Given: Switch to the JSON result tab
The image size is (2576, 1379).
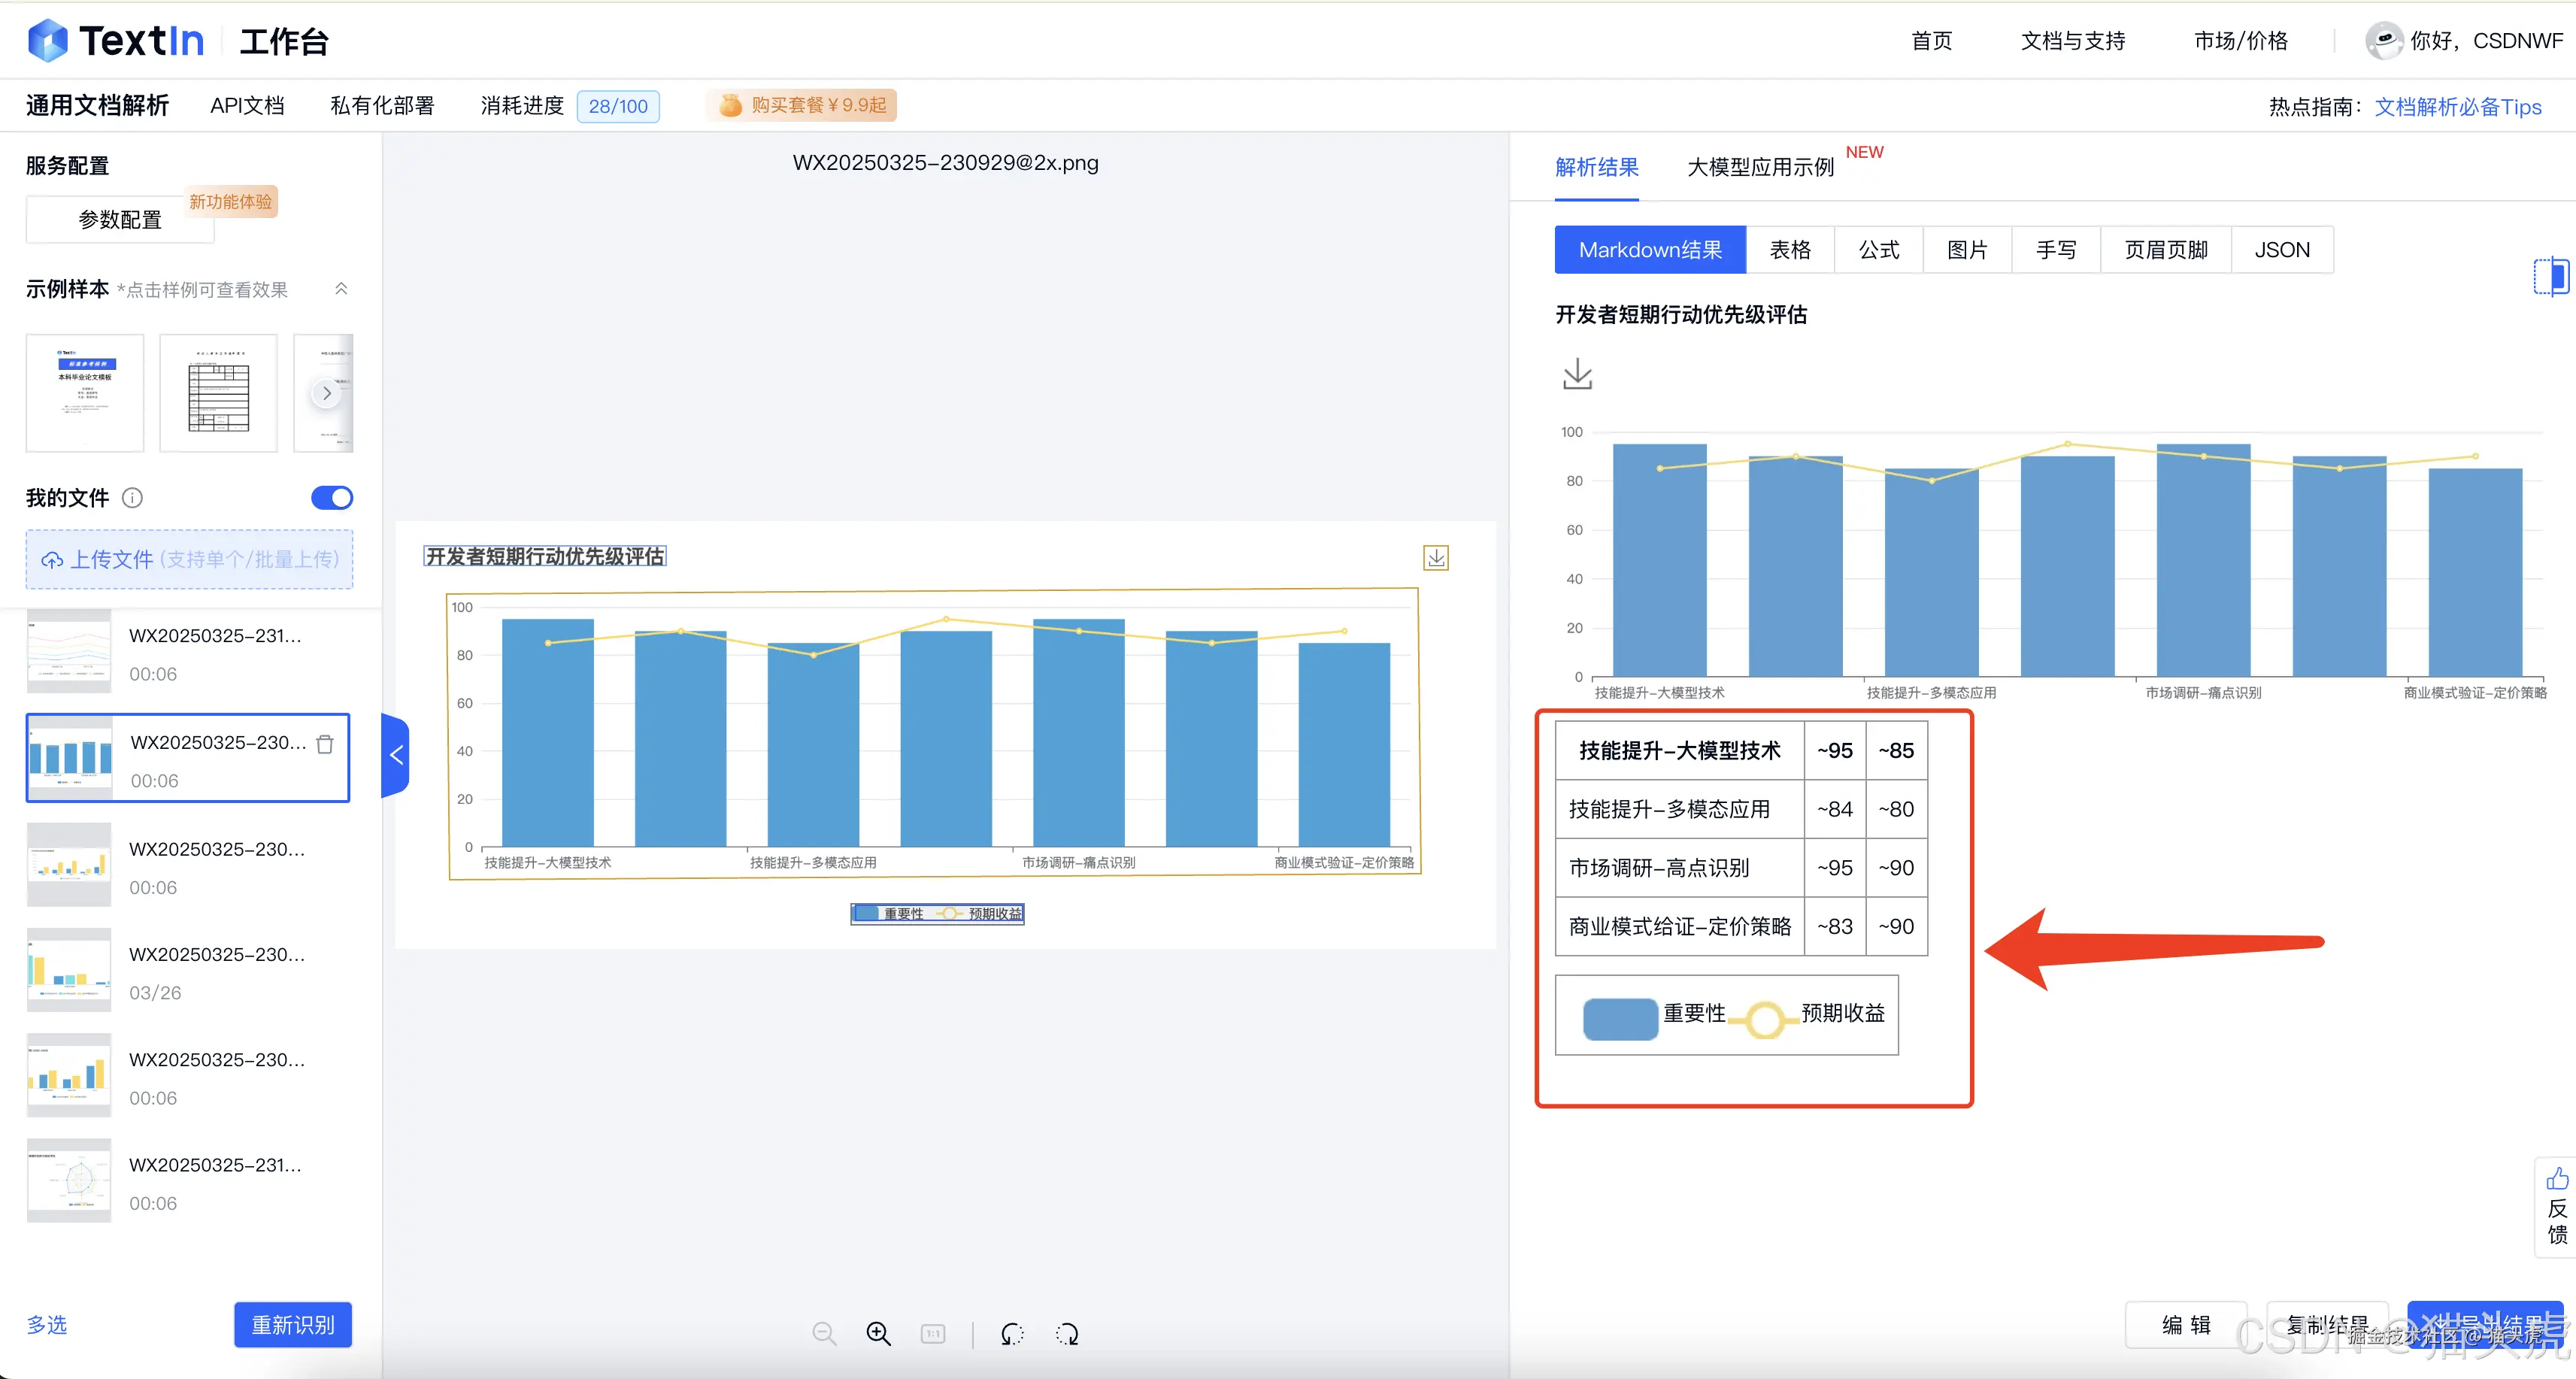Looking at the screenshot, I should pos(2282,249).
